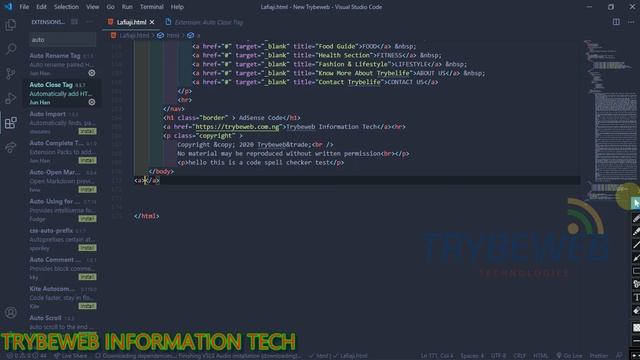
Task: Install the Auto Comment Blocks extension
Action: click(87, 277)
